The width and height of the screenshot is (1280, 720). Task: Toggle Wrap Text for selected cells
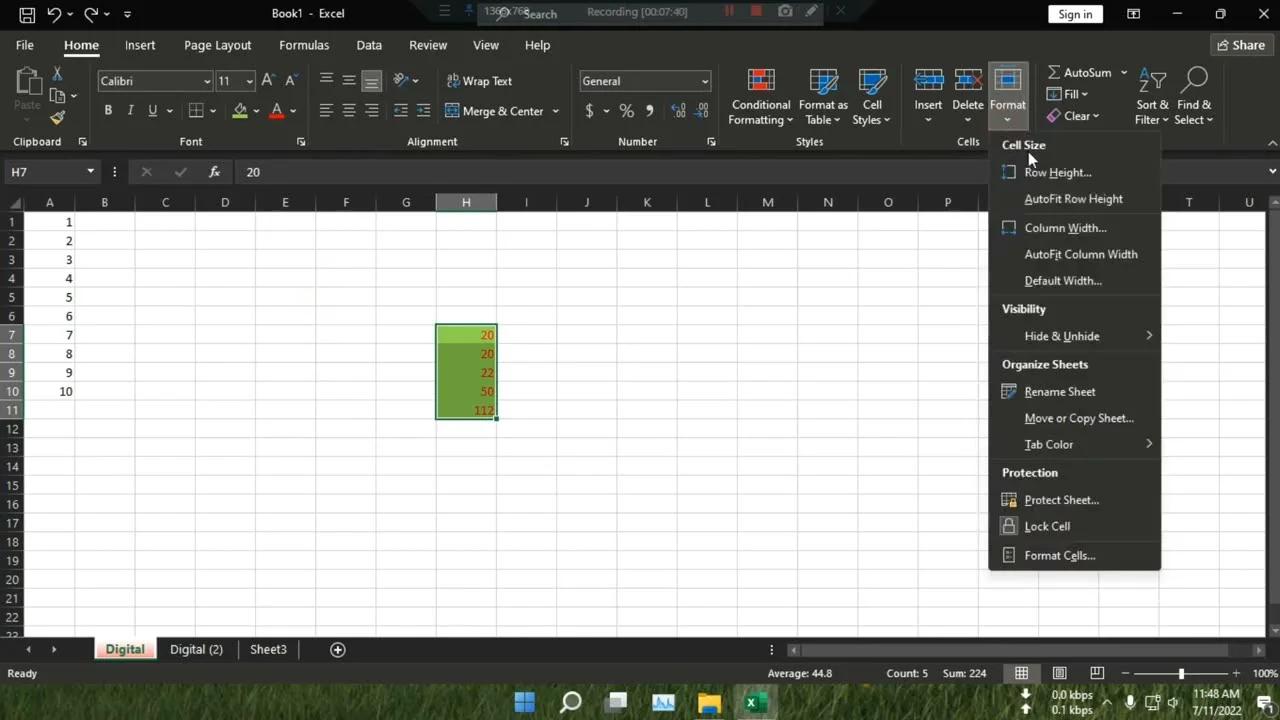(x=479, y=81)
